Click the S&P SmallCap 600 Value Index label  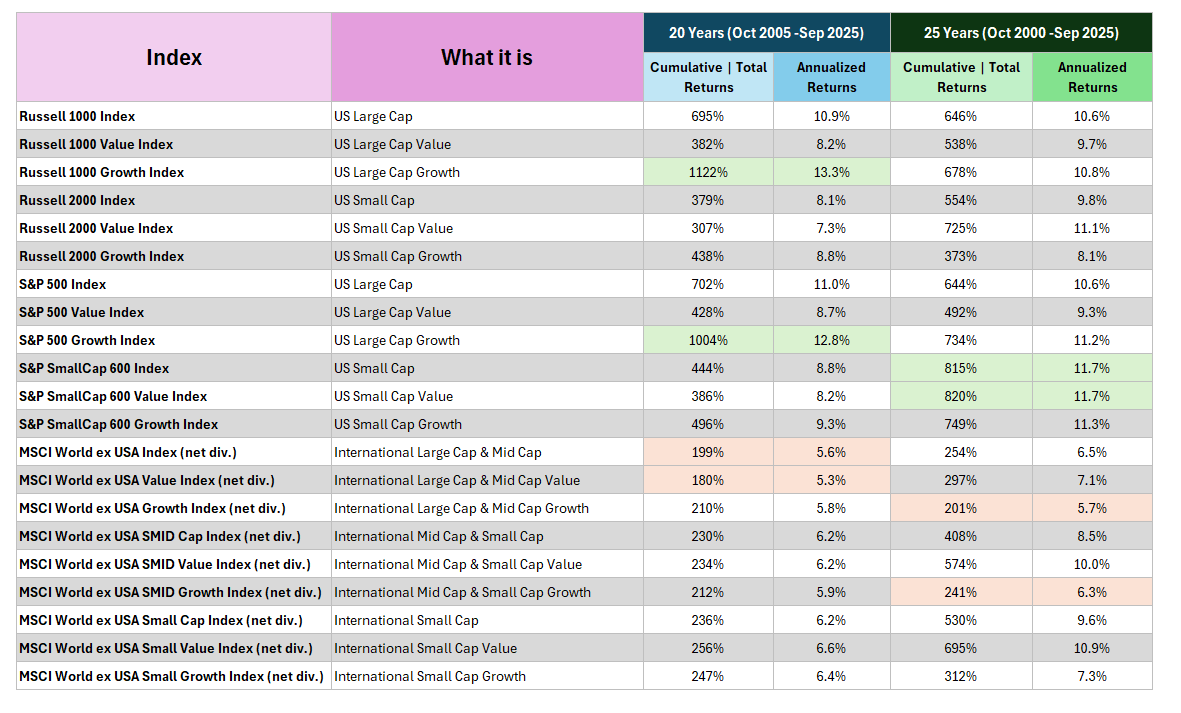113,396
